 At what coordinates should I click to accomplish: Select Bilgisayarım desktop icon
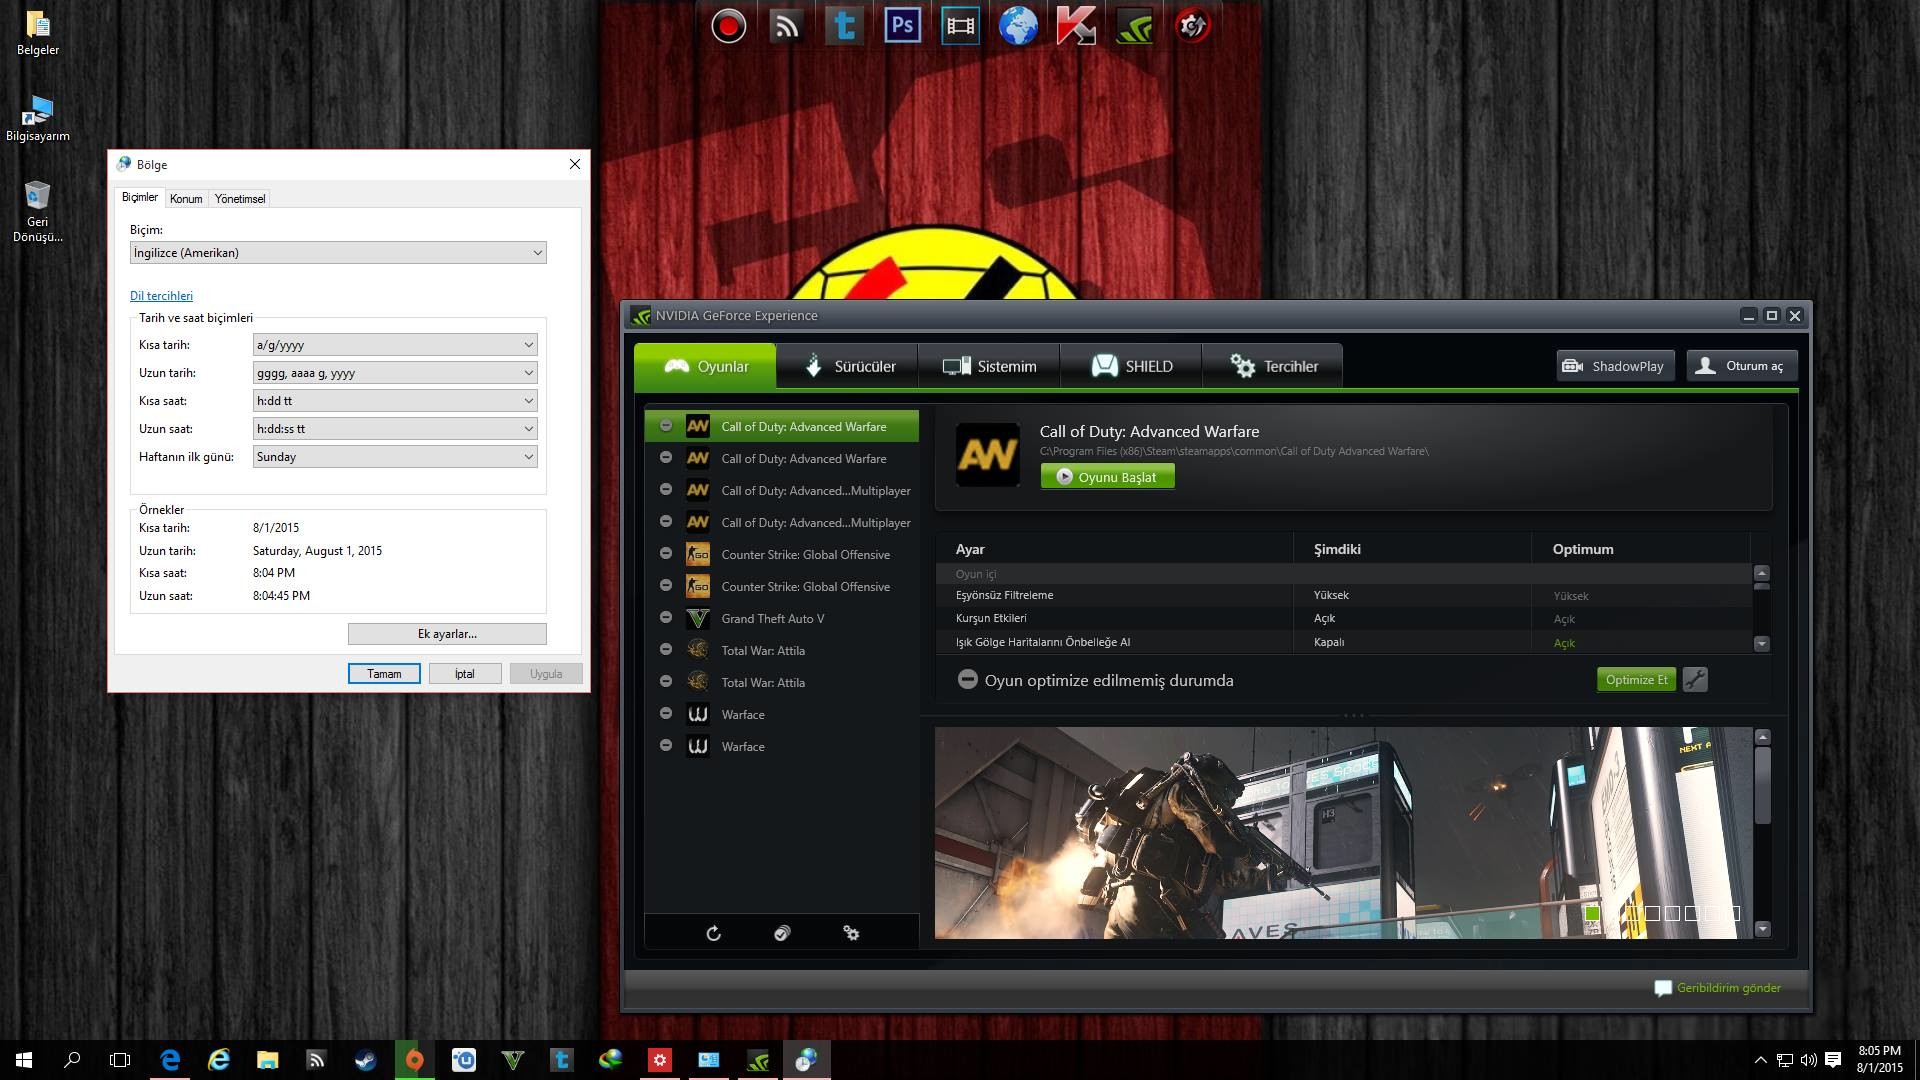click(38, 119)
